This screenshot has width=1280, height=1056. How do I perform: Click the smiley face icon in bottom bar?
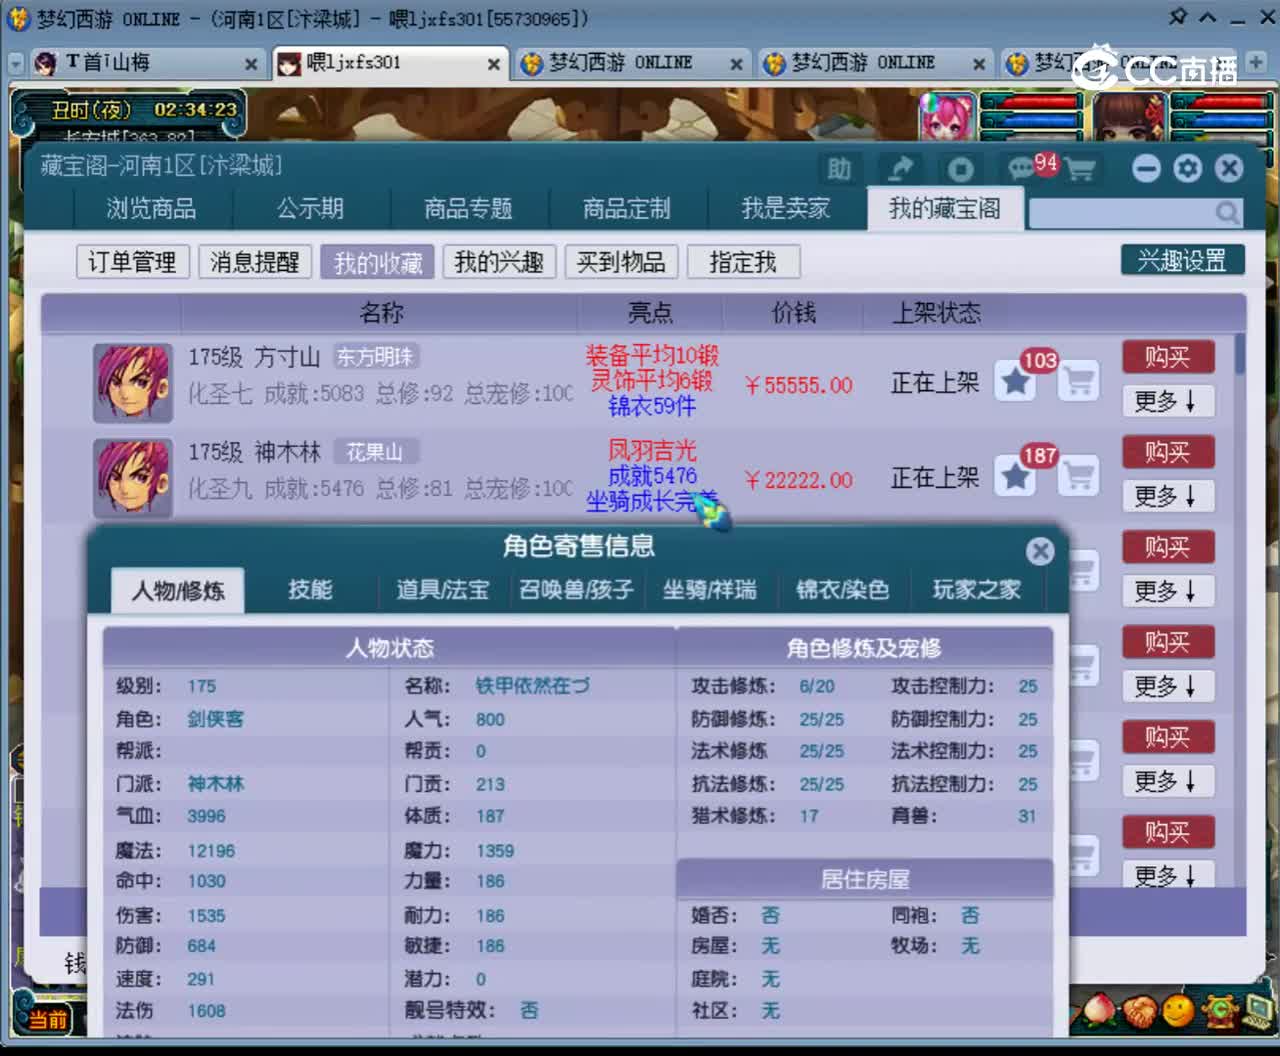tap(1176, 1010)
